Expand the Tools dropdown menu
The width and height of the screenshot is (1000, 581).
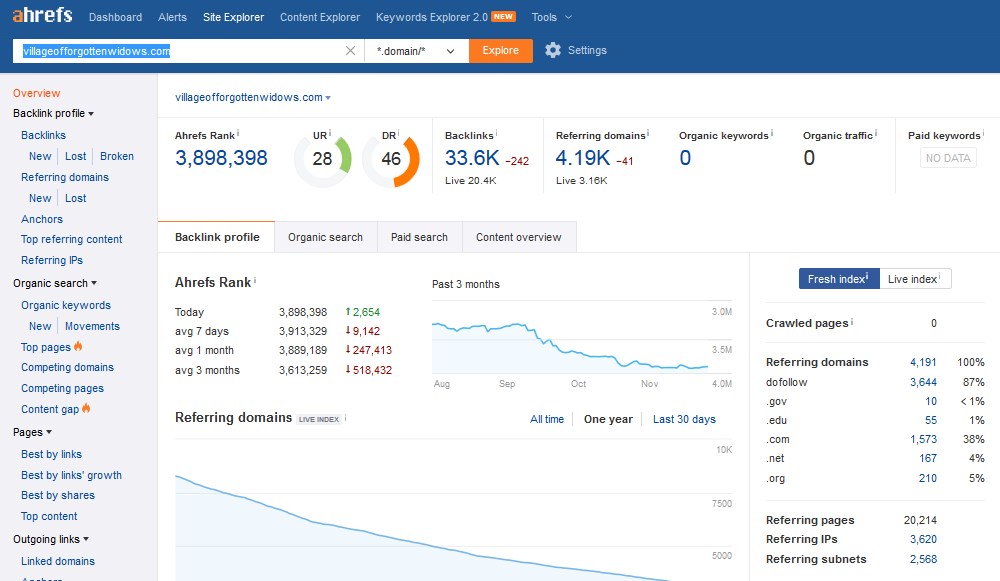point(552,17)
